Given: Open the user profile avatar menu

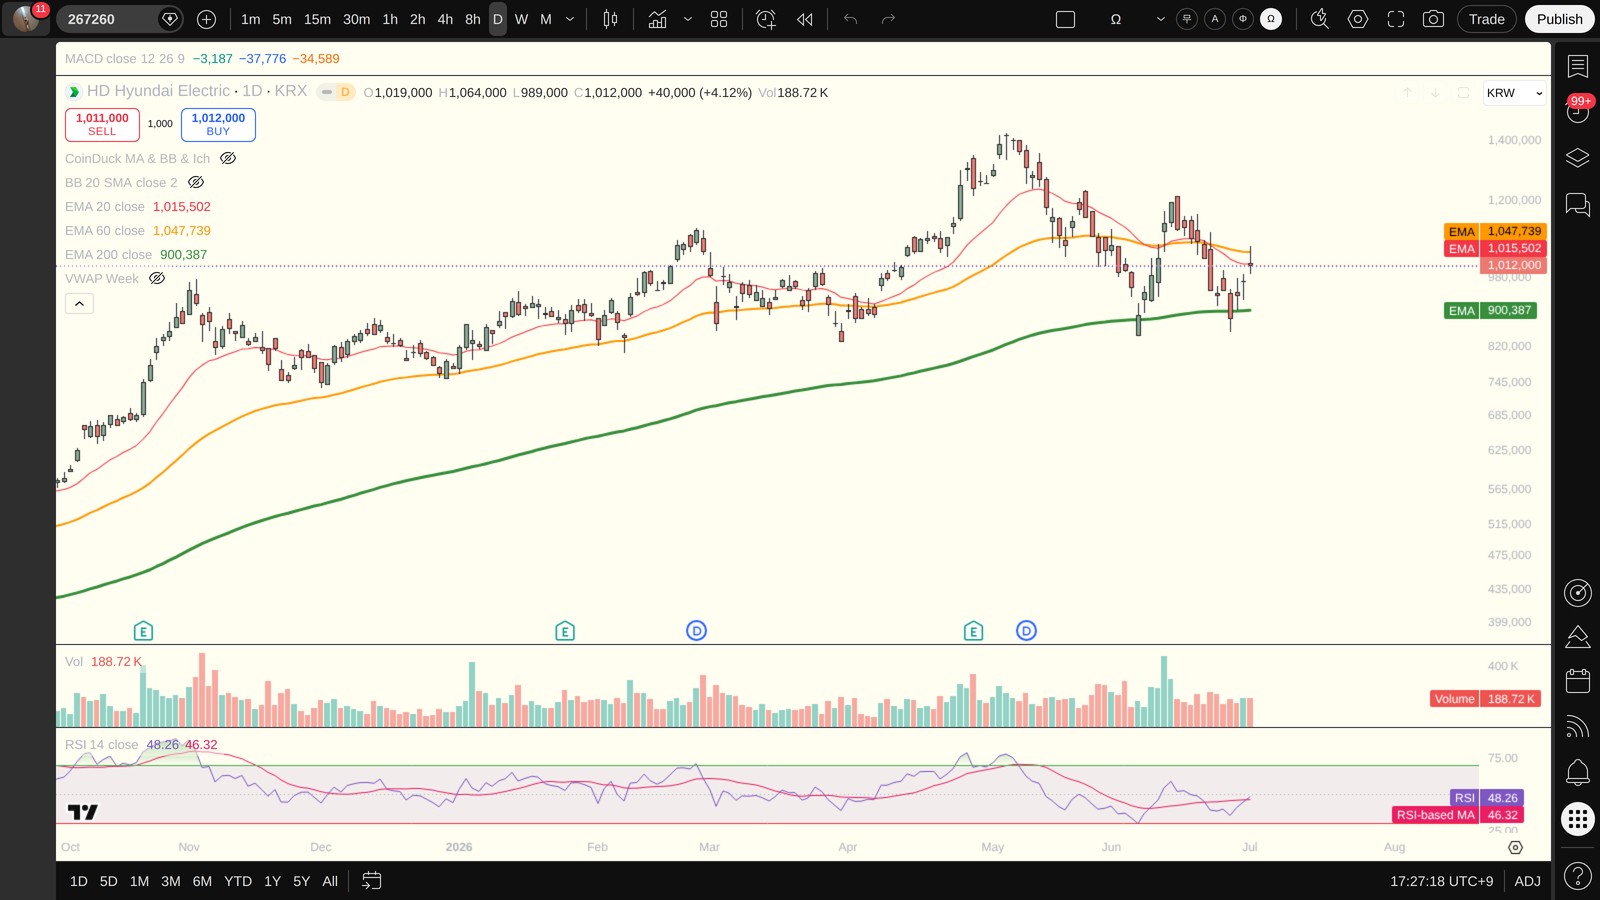Looking at the screenshot, I should click(26, 18).
